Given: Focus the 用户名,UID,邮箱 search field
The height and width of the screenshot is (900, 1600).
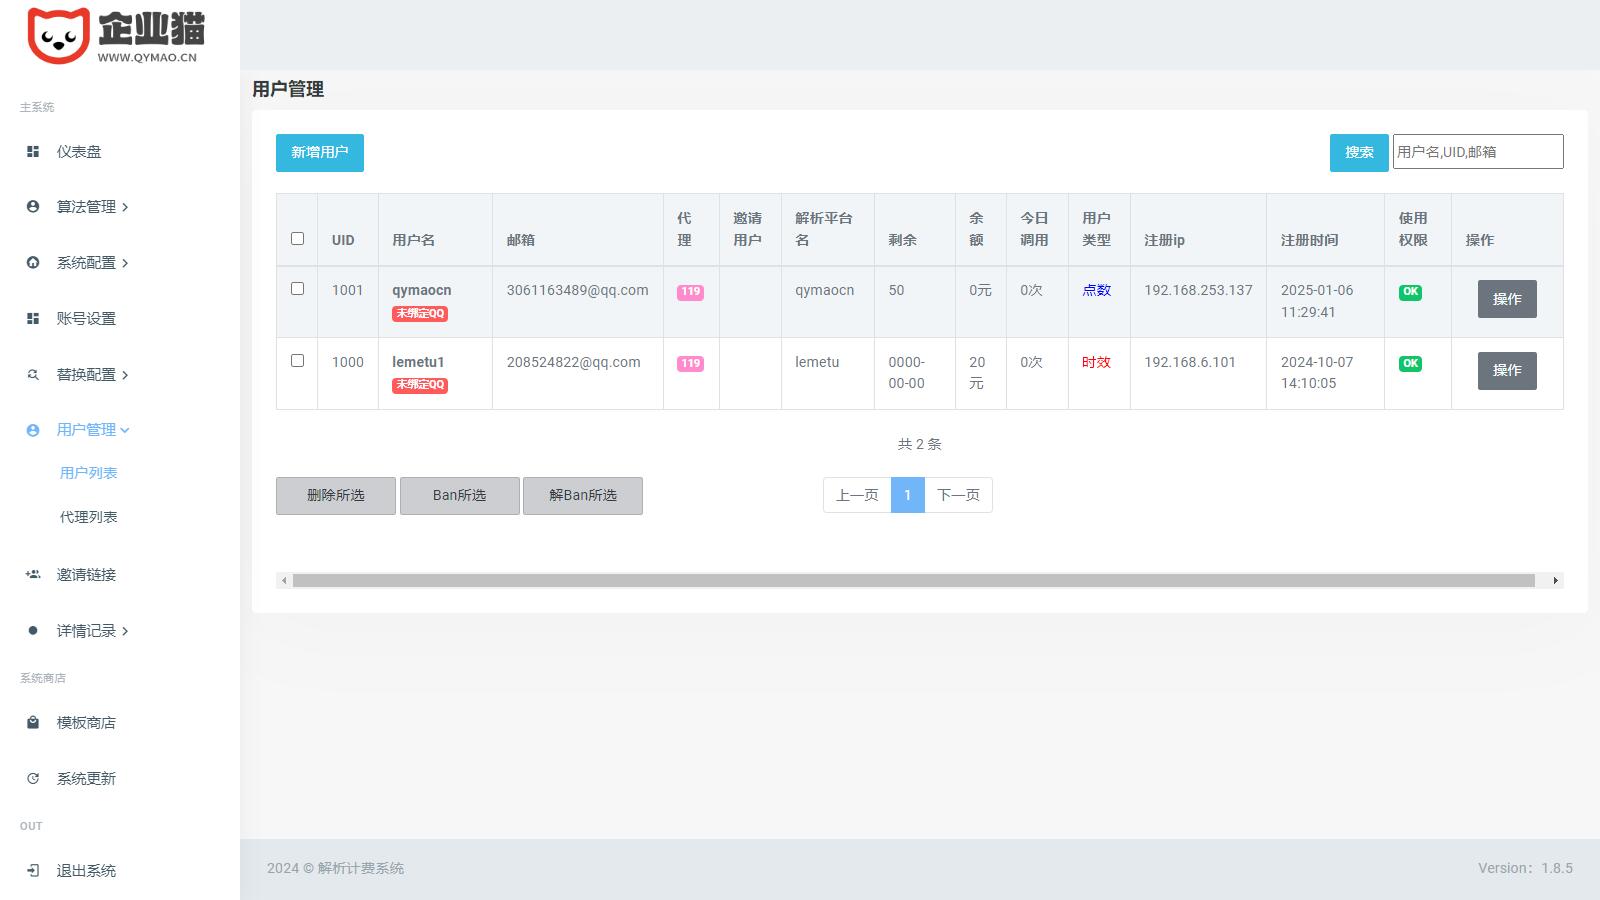Looking at the screenshot, I should pyautogui.click(x=1477, y=152).
